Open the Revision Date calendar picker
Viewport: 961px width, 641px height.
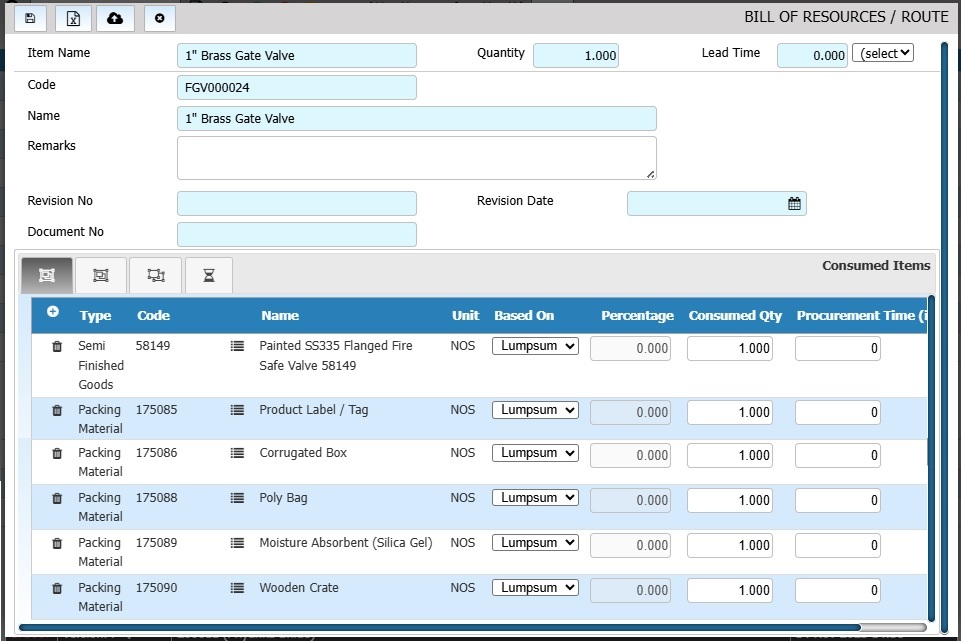(794, 203)
